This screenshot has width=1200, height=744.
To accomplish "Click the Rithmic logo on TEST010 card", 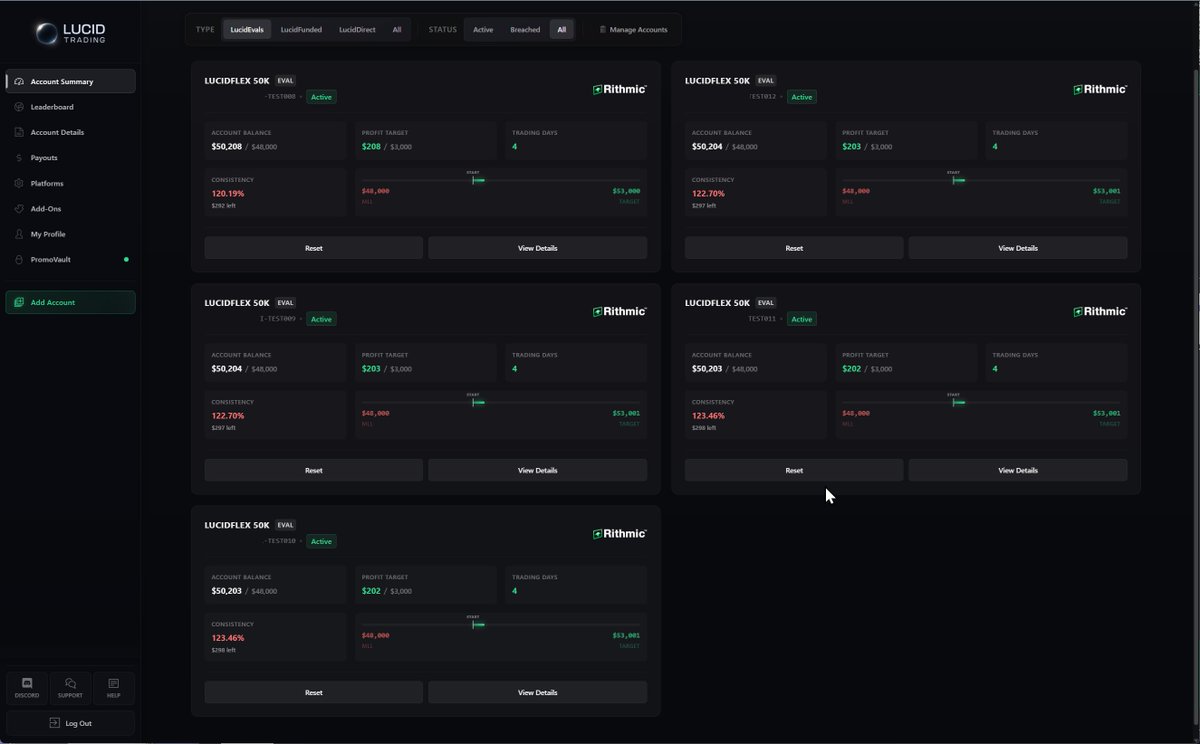I will click(619, 533).
